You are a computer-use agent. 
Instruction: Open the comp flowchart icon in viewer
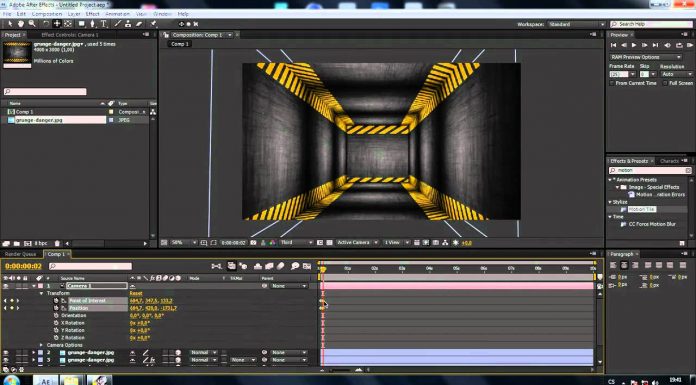(445, 242)
